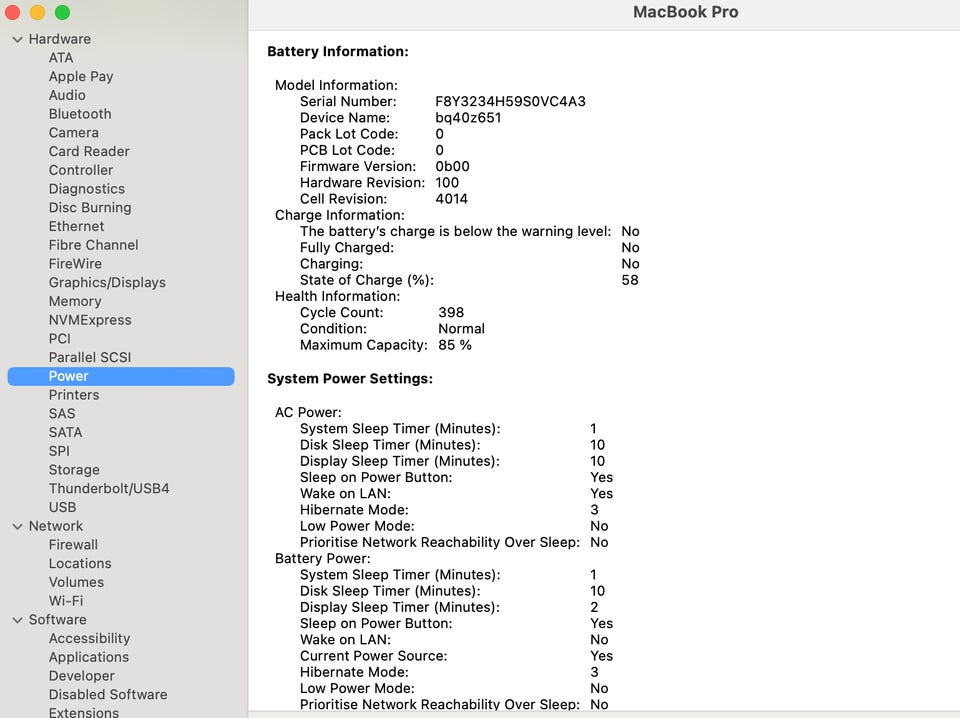This screenshot has height=718, width=960.
Task: Select Camera in the sidebar
Action: pos(73,133)
